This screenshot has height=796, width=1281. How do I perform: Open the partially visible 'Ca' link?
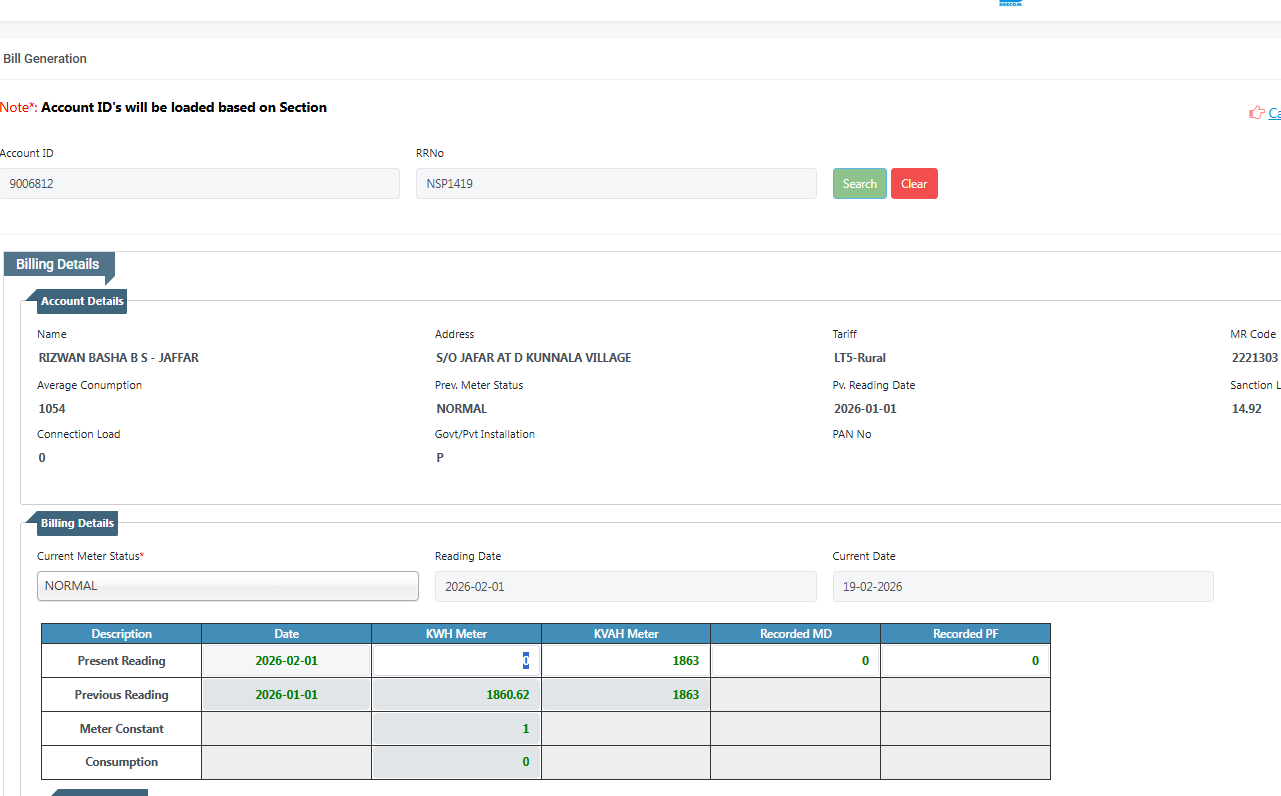click(1274, 113)
